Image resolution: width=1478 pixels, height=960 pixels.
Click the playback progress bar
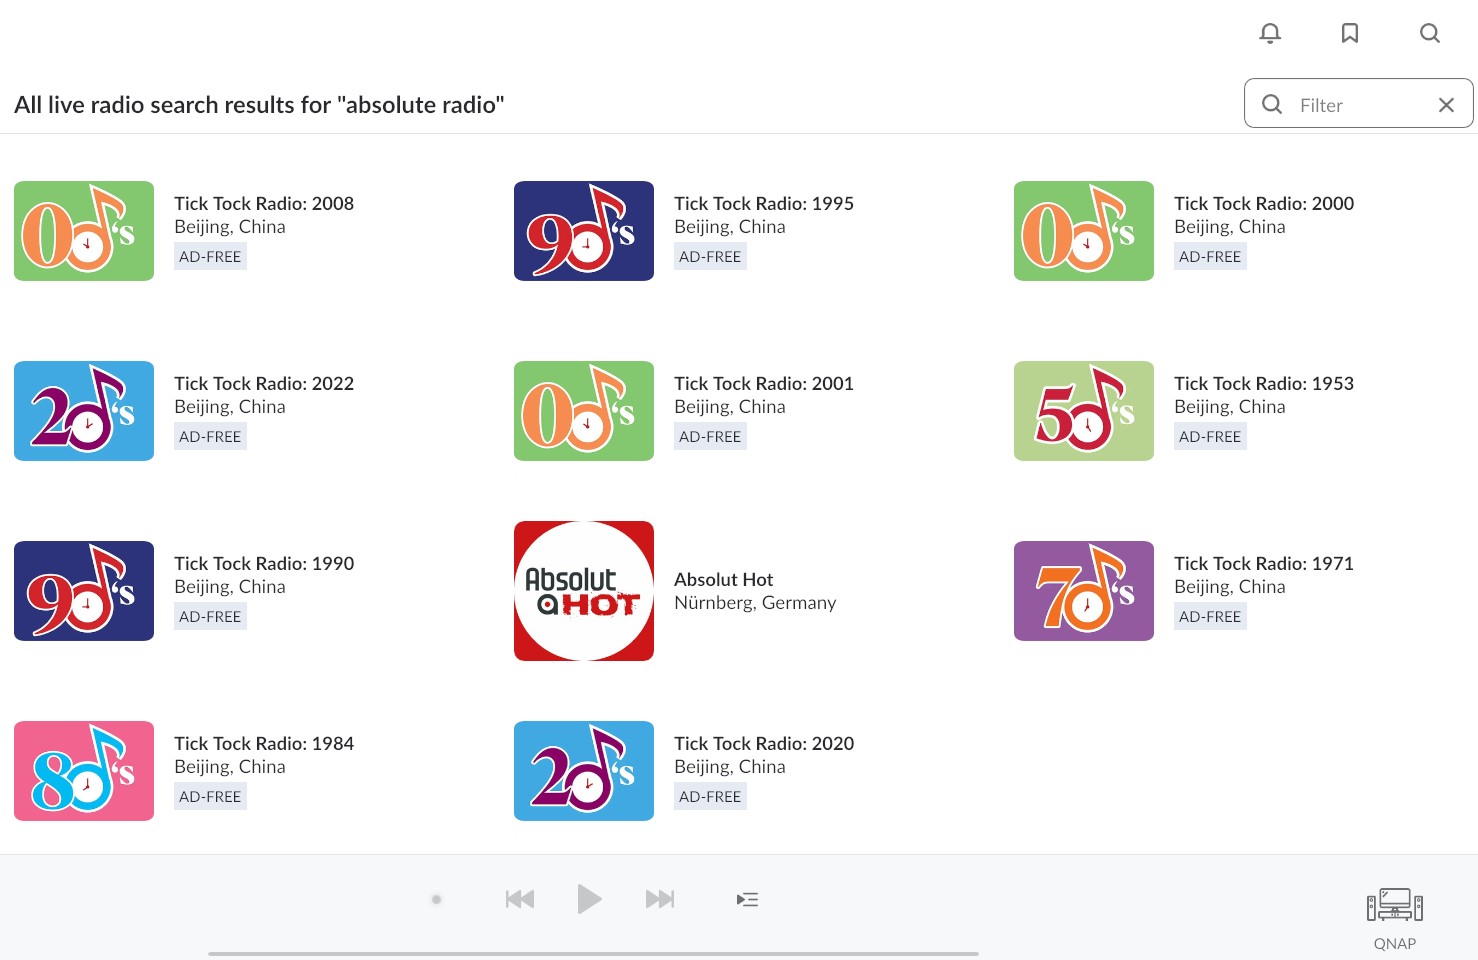point(593,954)
